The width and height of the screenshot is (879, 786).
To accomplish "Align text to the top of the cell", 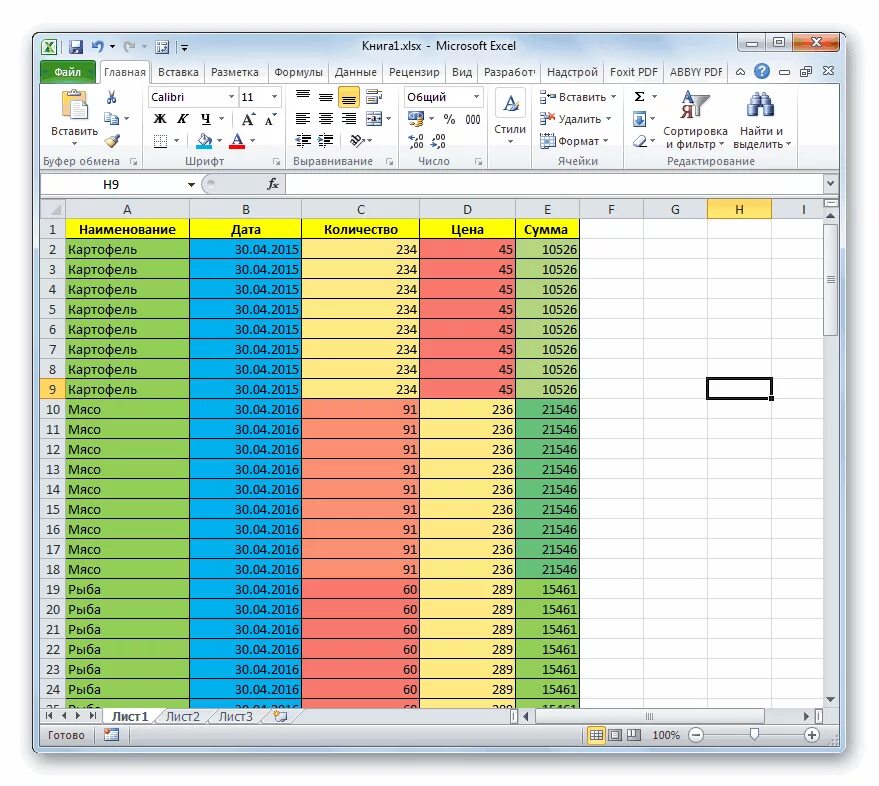I will click(303, 97).
